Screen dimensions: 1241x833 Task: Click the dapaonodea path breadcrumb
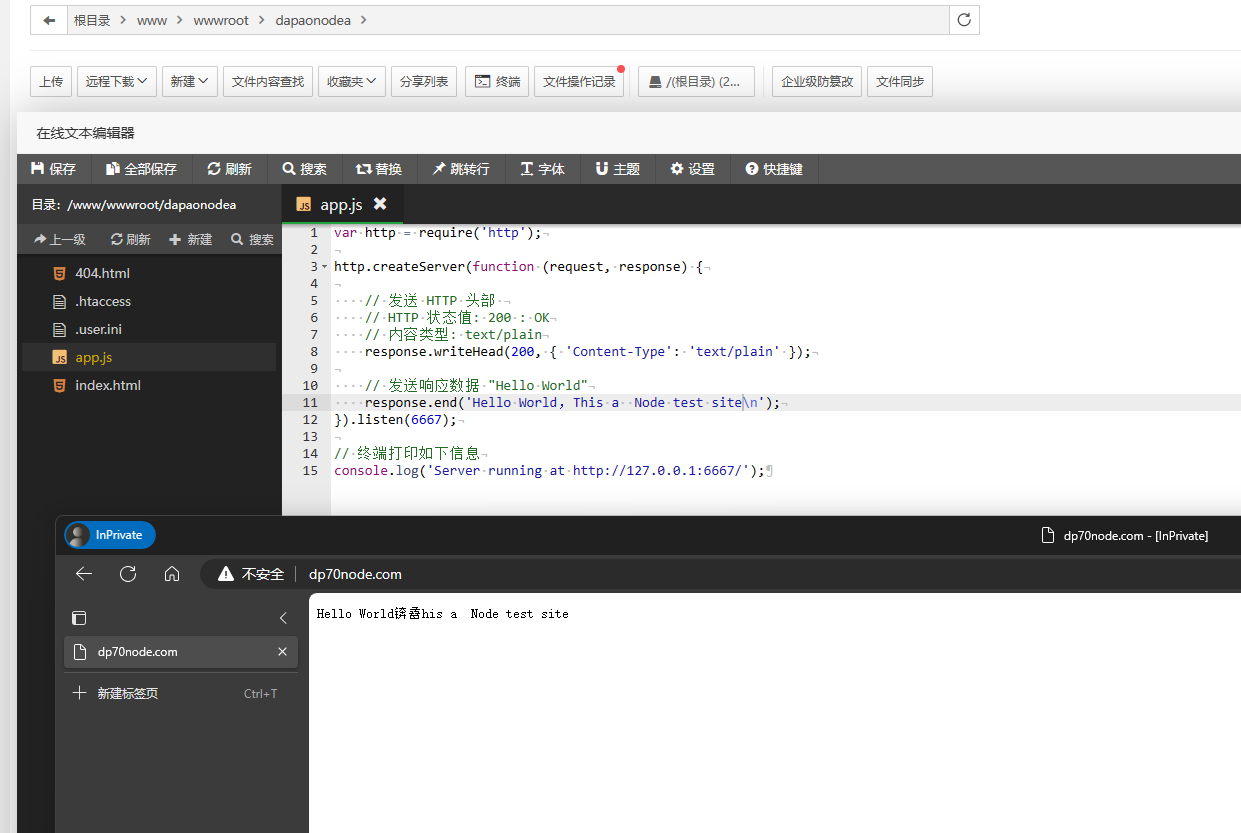(313, 20)
